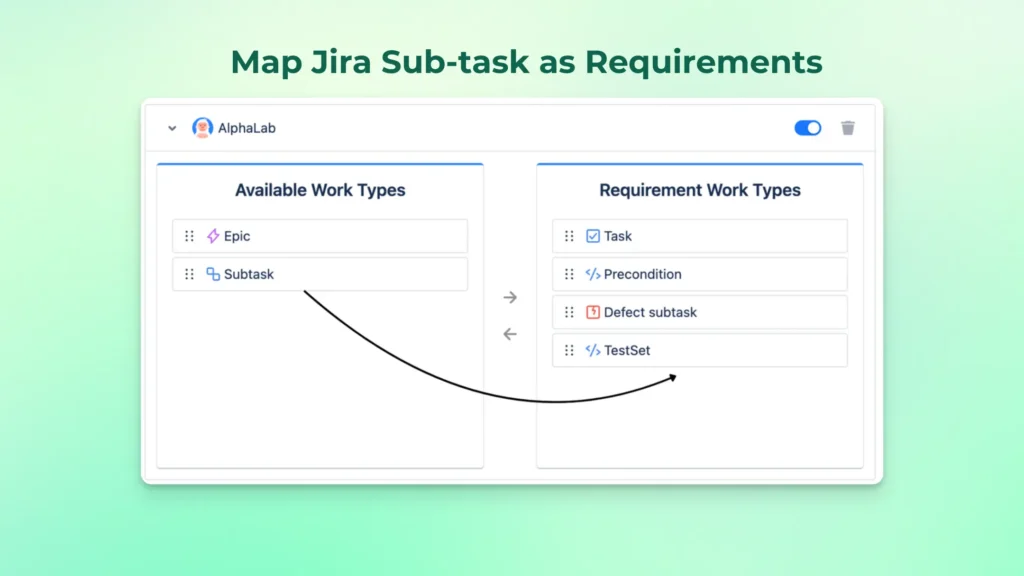The image size is (1024, 576).
Task: Move selection left with arrow button
Action: pos(510,334)
